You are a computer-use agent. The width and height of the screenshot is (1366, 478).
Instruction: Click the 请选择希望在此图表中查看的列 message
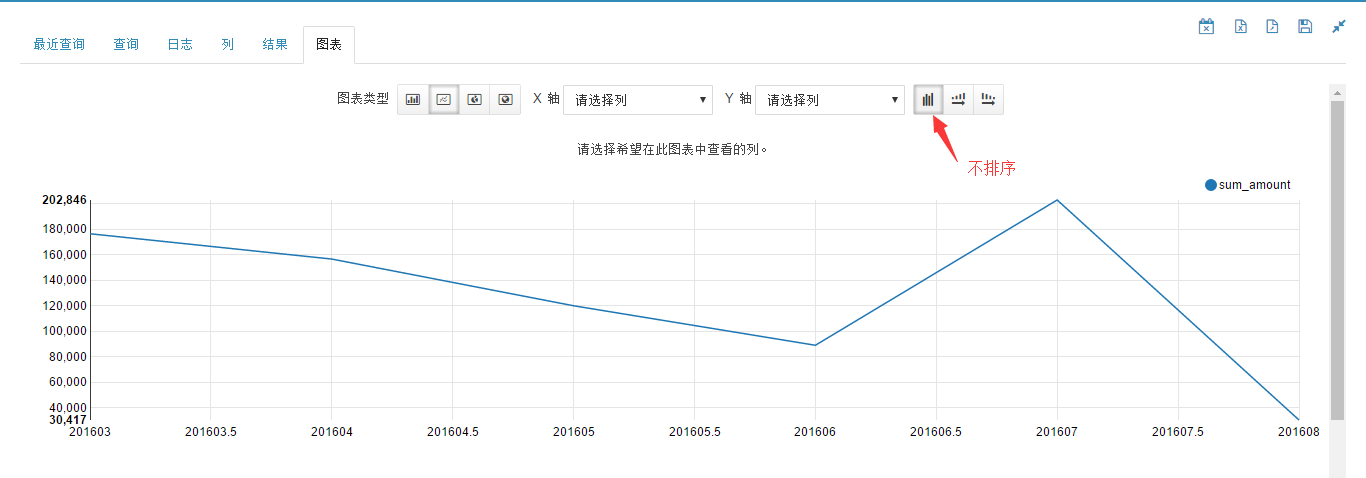673,150
